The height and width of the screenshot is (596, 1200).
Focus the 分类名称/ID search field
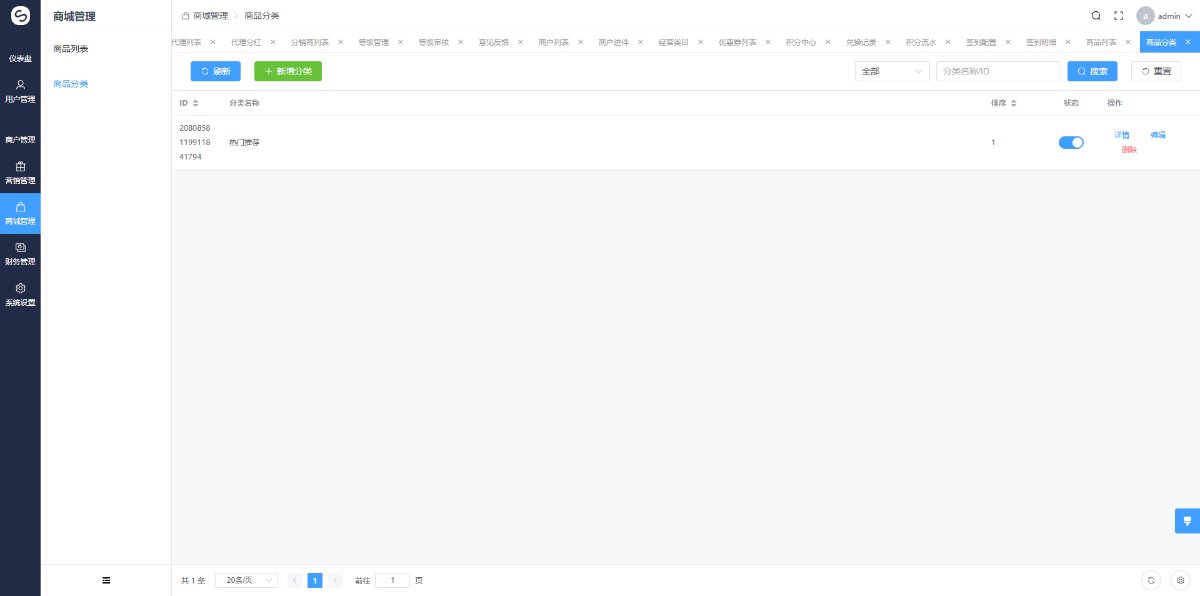(x=998, y=71)
